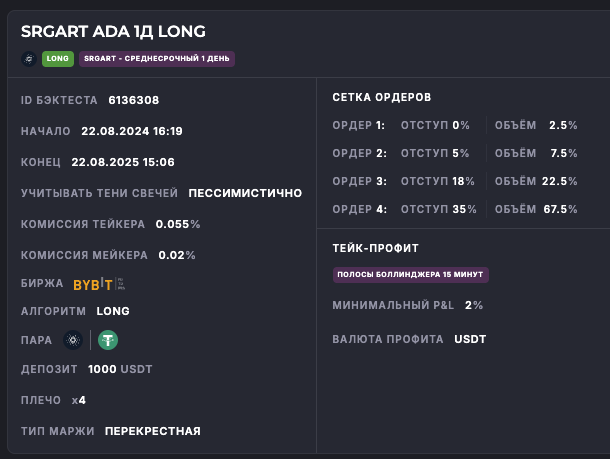Click the Перекрестная margin type value
The height and width of the screenshot is (459, 610).
coord(152,431)
